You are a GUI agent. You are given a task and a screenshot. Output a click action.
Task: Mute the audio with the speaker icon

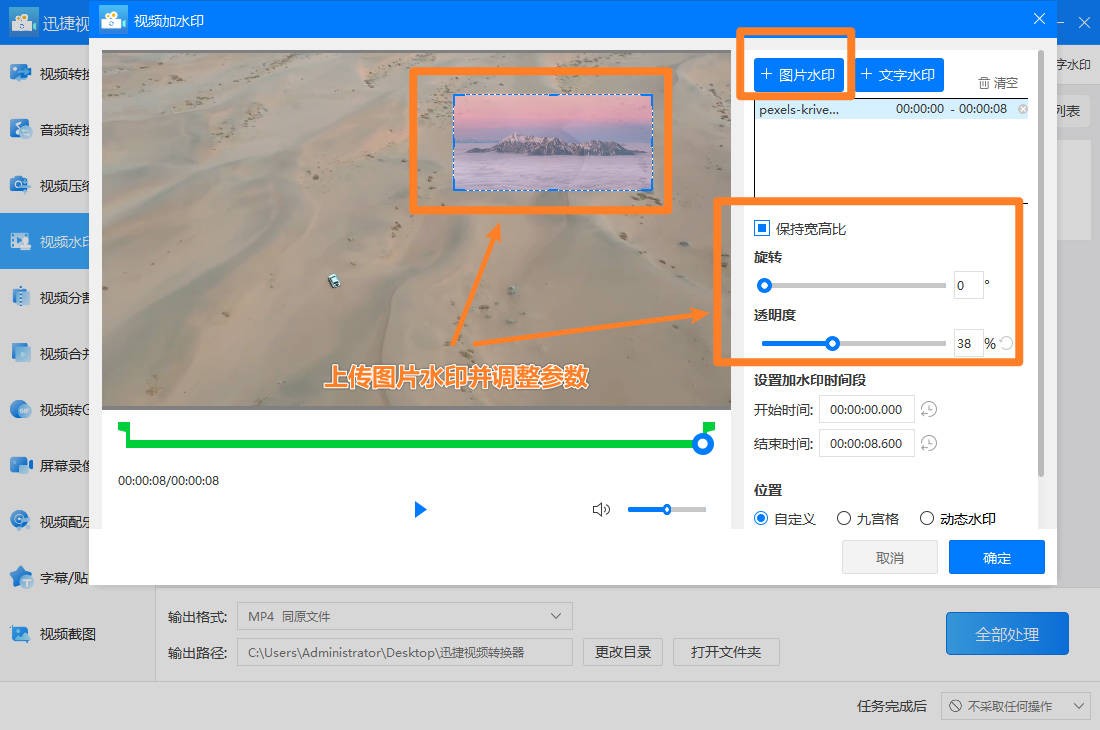click(601, 509)
